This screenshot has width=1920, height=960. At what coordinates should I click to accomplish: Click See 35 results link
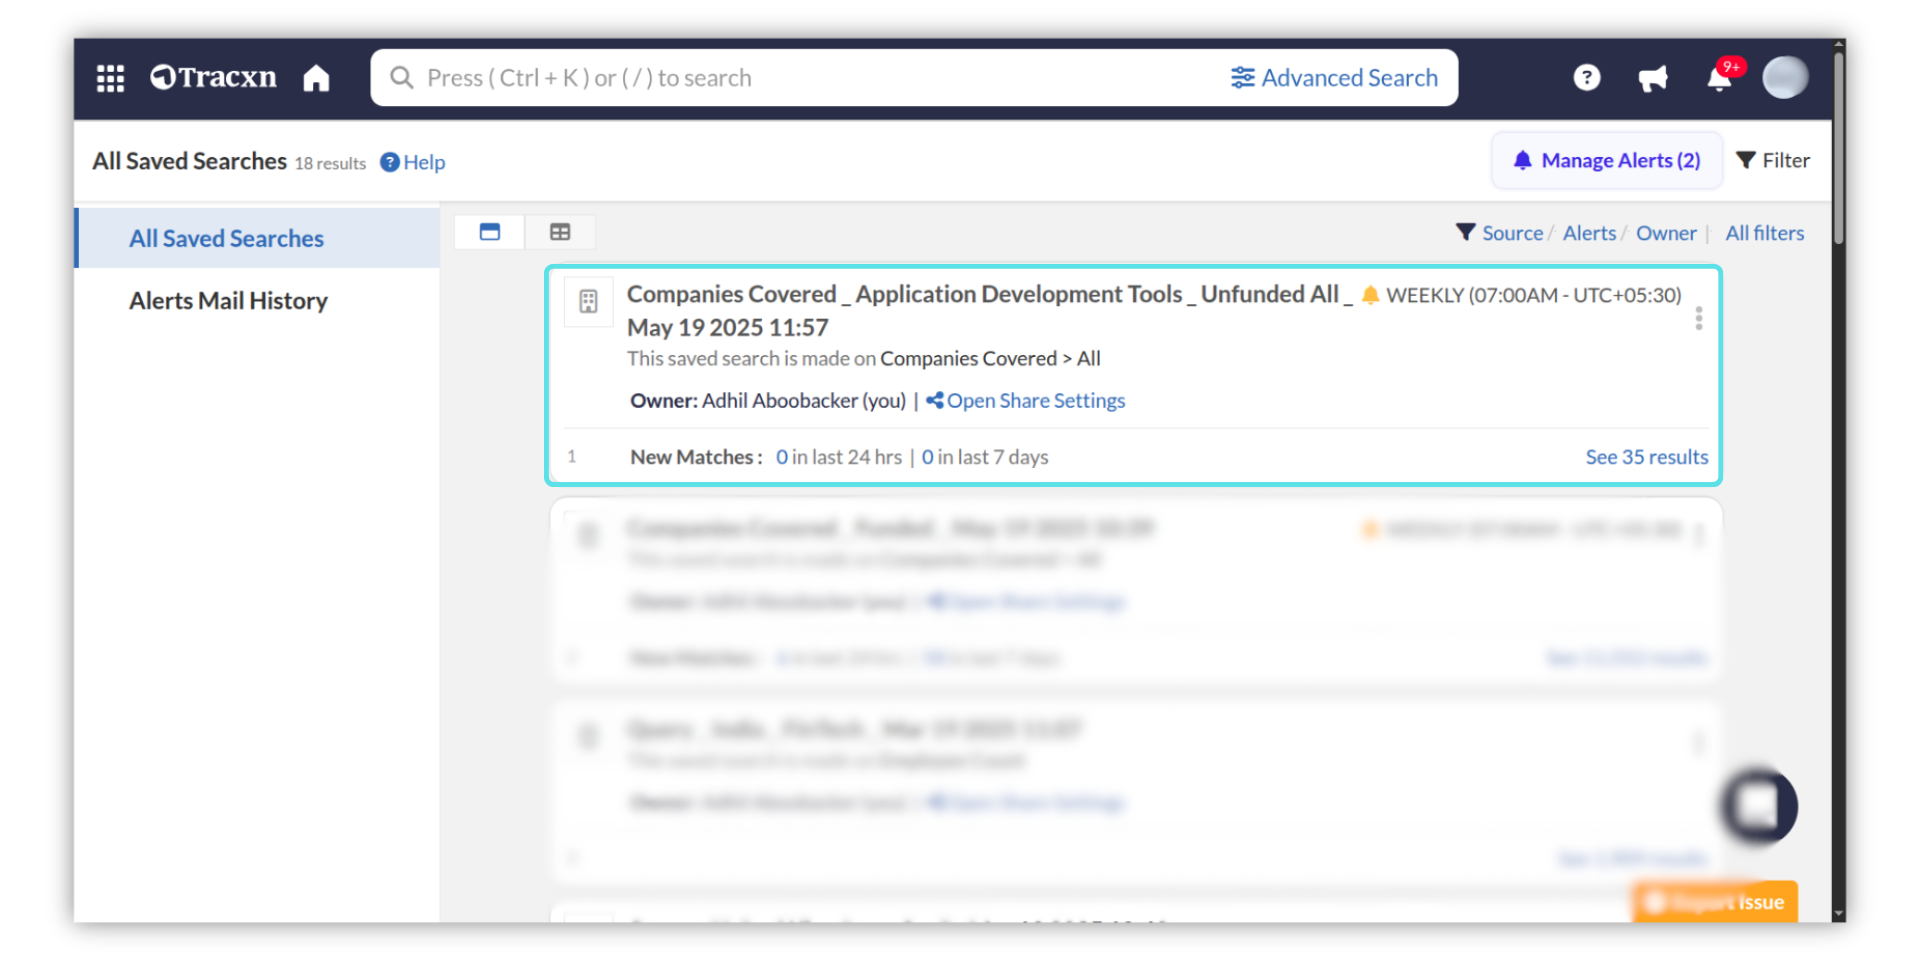1646,457
